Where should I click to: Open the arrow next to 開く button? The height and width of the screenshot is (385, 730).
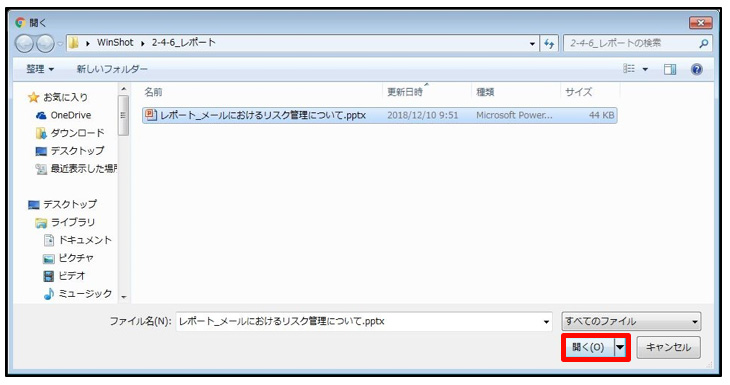620,347
